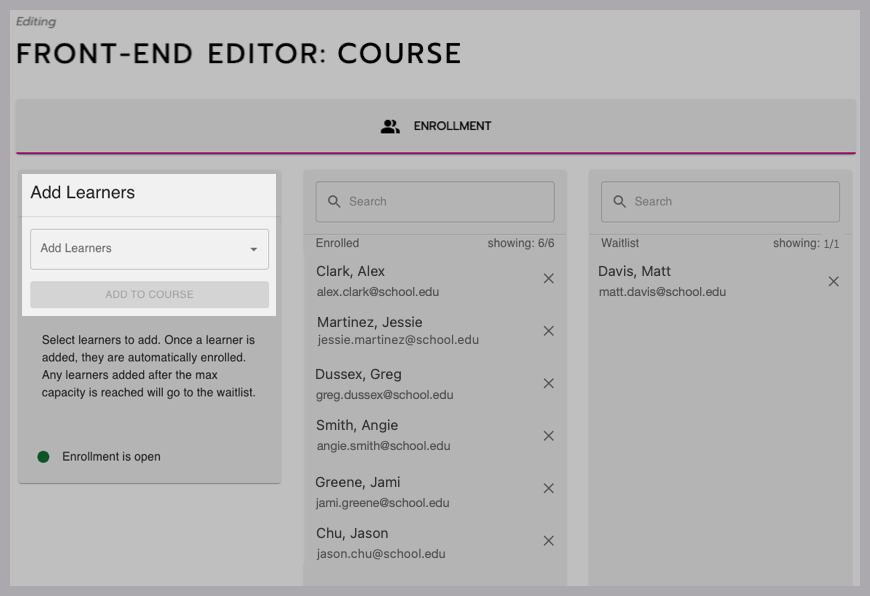Image resolution: width=870 pixels, height=596 pixels.
Task: Click the email jami.greene@school.edu
Action: [x=382, y=503]
